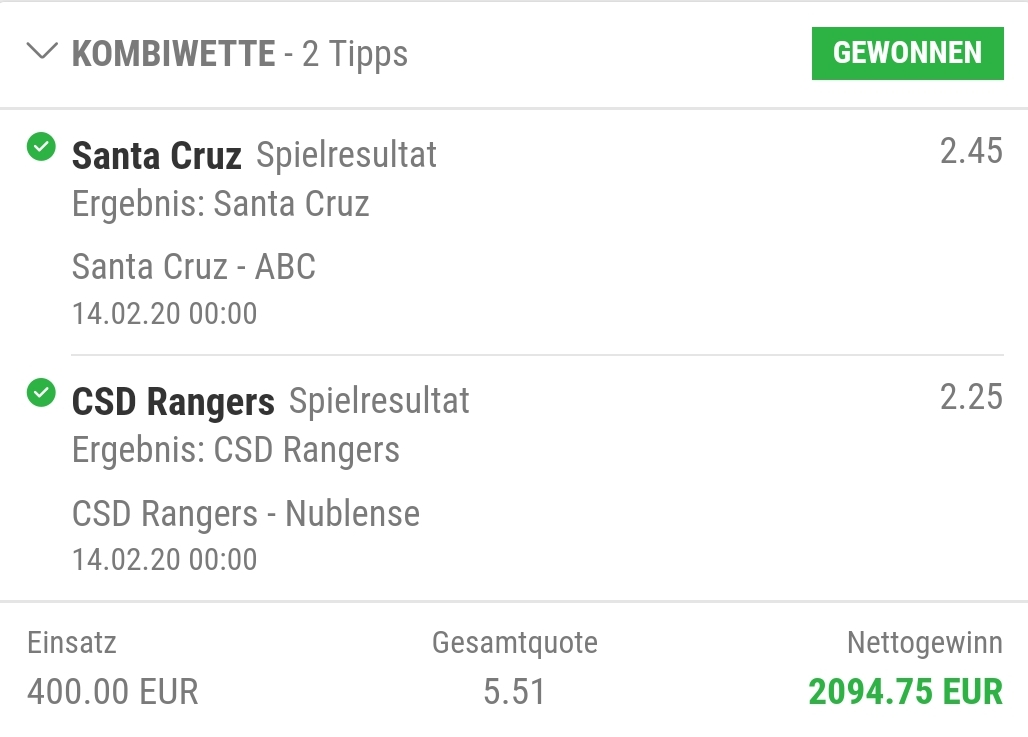Click the green checkmark beside Santa Cruz
Screen dimensions: 1028x737
pyautogui.click(x=41, y=149)
